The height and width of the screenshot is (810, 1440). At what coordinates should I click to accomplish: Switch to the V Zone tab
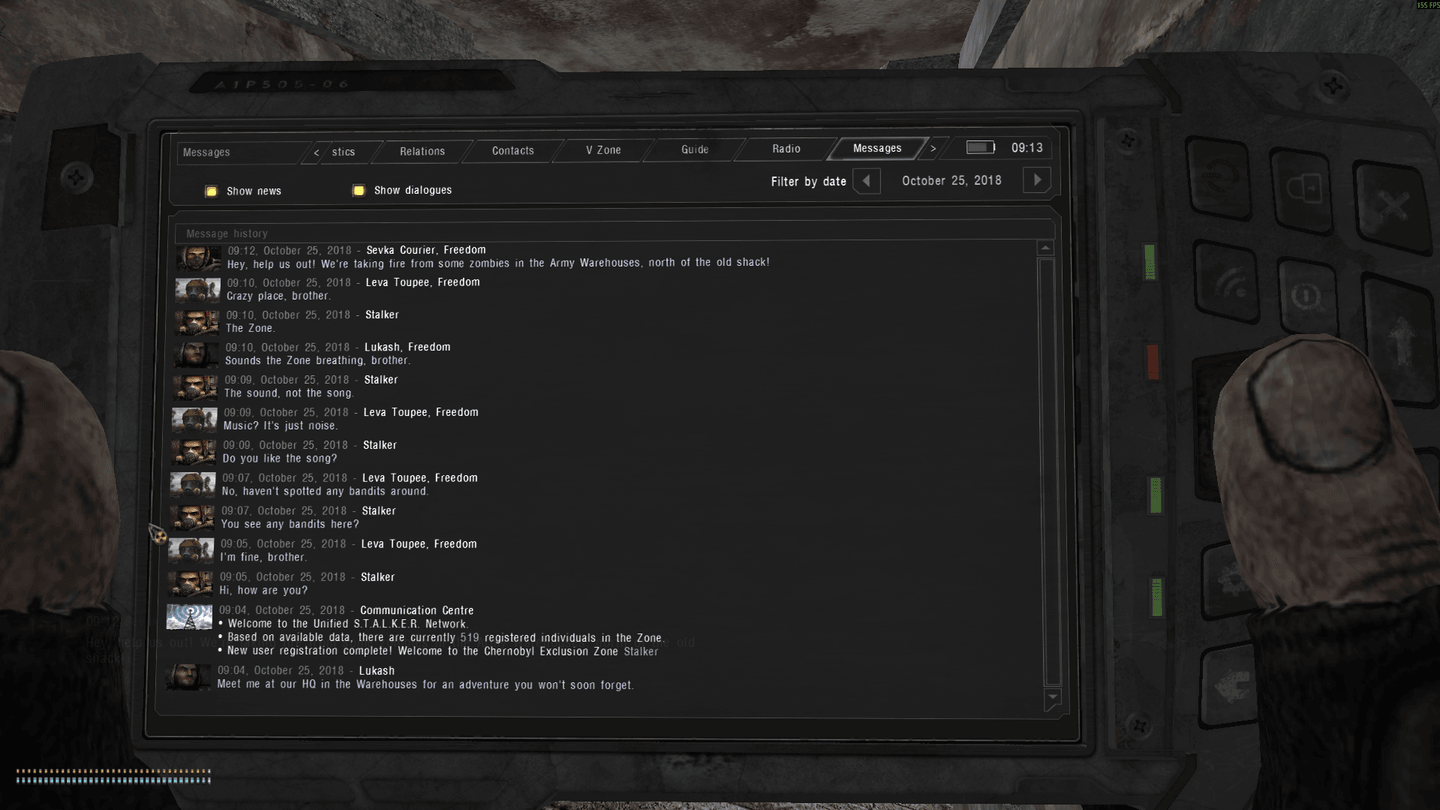603,150
